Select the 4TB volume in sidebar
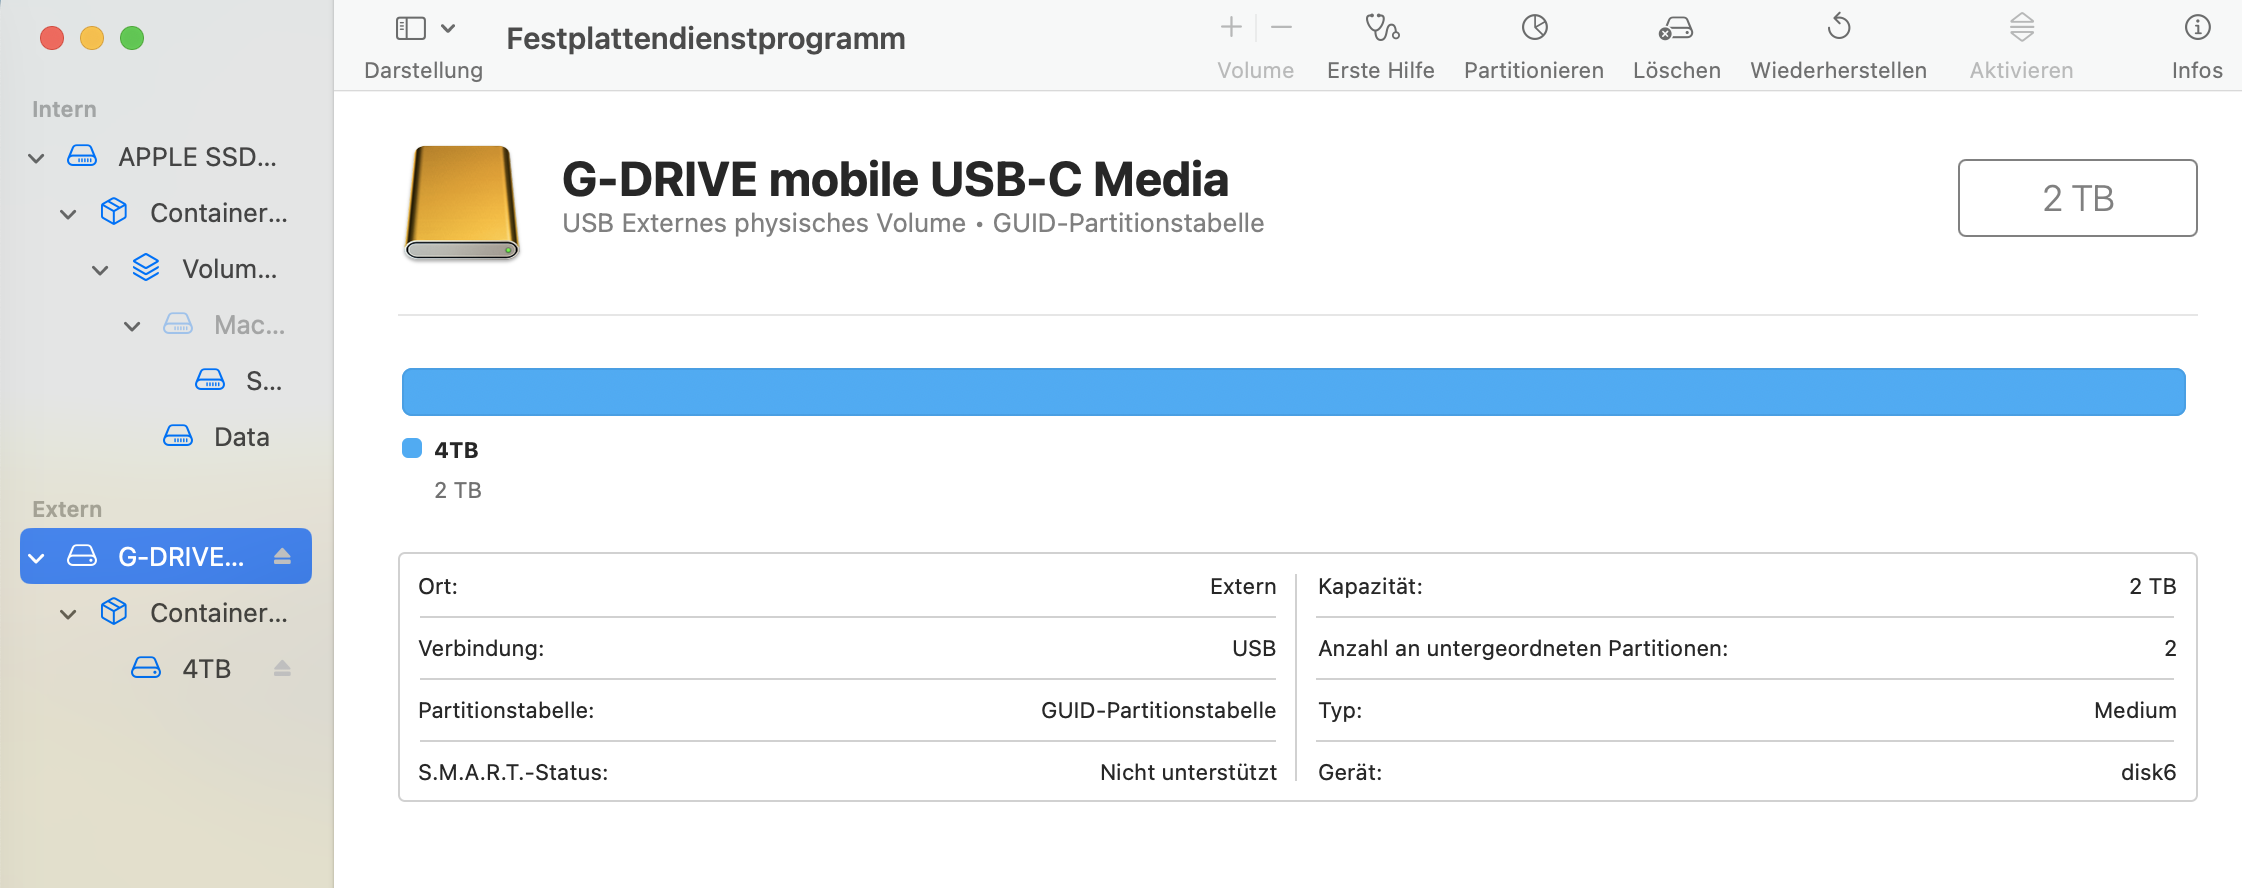The image size is (2242, 888). pyautogui.click(x=206, y=669)
